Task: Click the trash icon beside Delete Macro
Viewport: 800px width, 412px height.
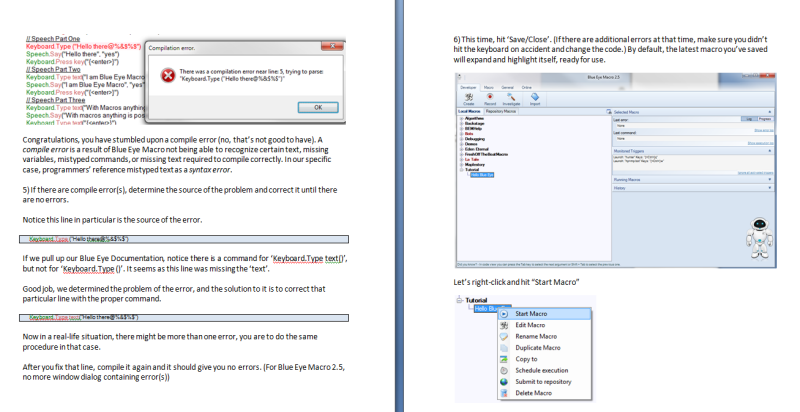Action: point(504,393)
